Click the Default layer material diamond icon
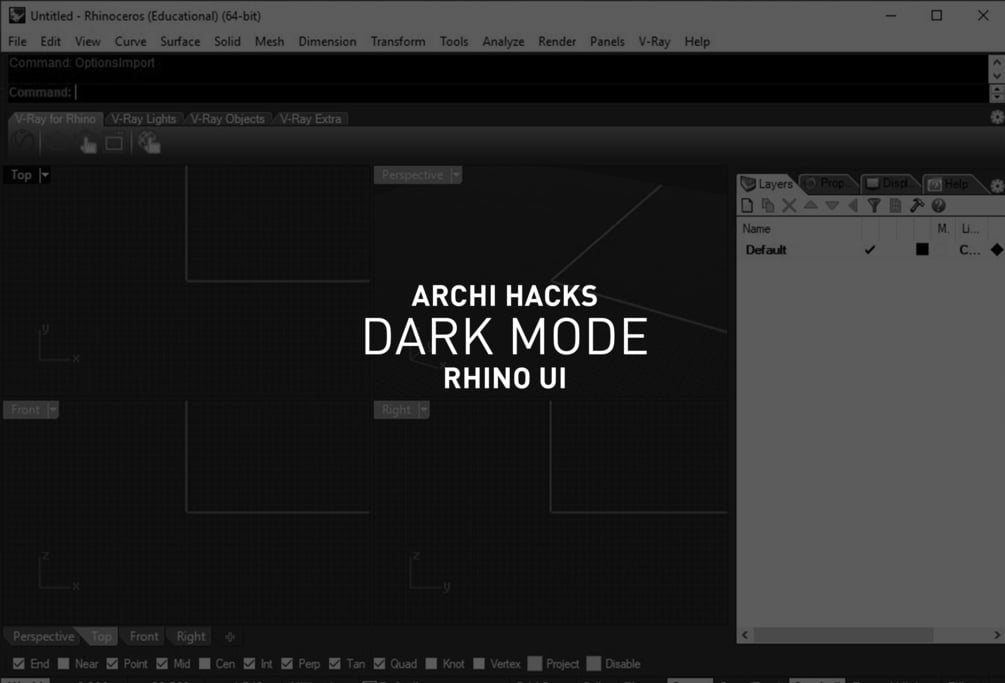This screenshot has height=683, width=1005. (996, 250)
